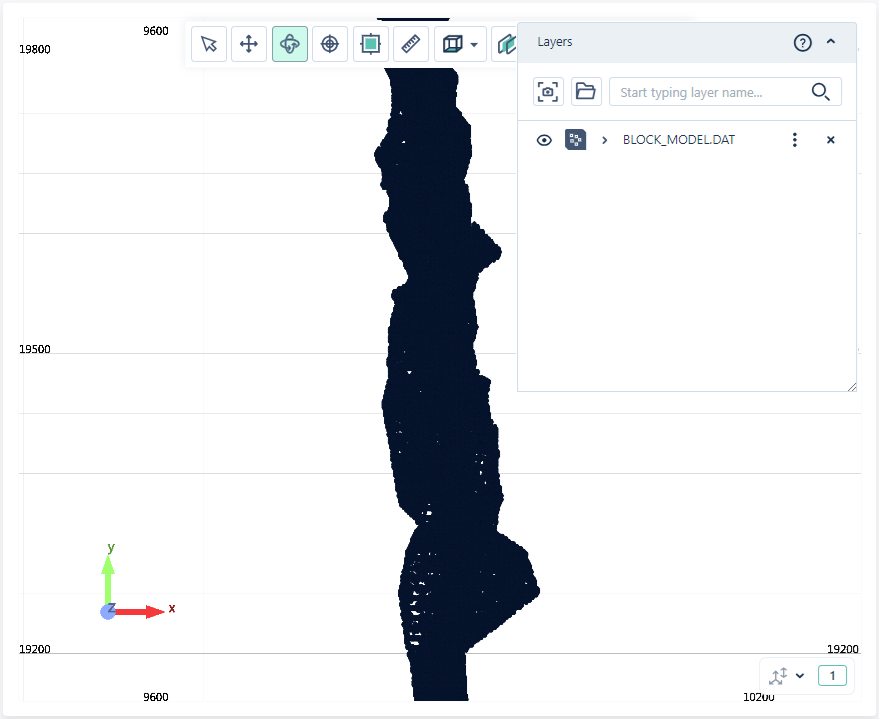Image resolution: width=879 pixels, height=719 pixels.
Task: Hide the BLOCK_MODEL.DAT layer
Action: 544,140
